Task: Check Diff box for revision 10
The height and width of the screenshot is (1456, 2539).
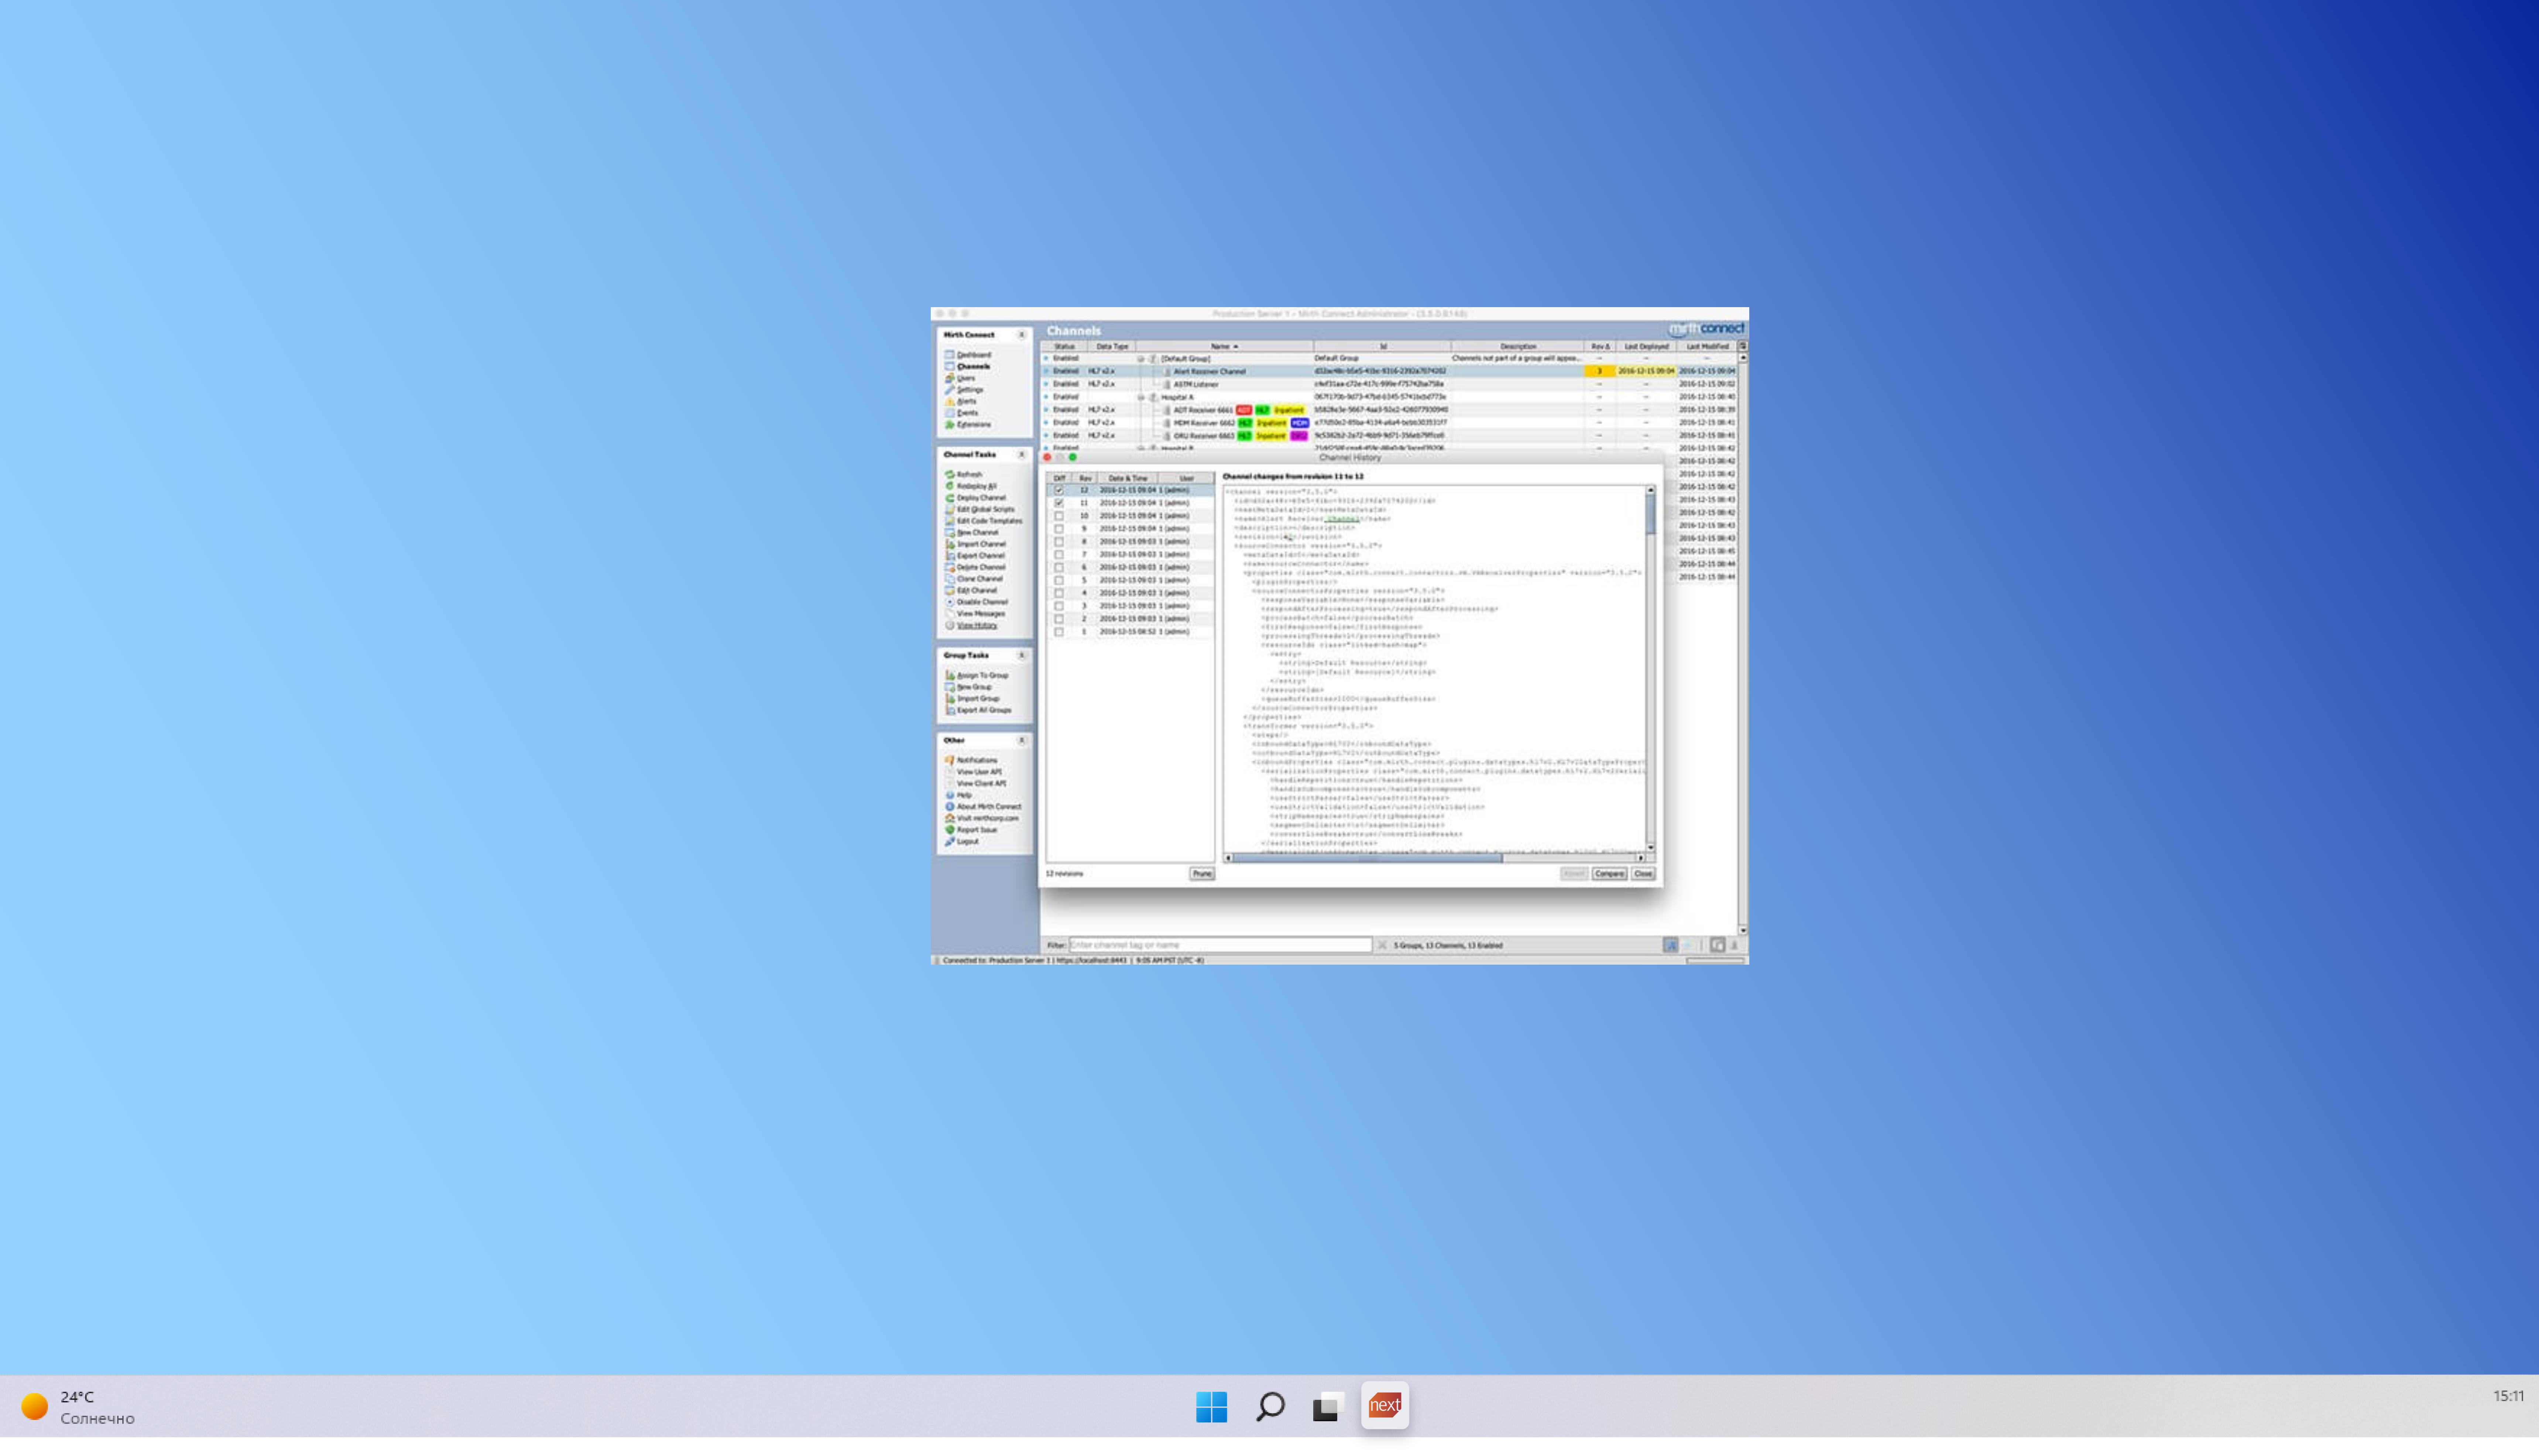Action: (x=1059, y=517)
